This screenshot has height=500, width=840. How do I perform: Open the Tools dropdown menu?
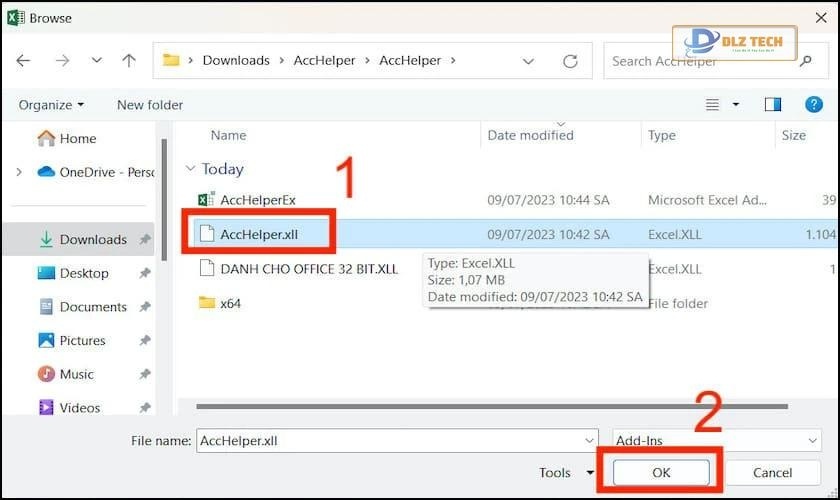pos(566,473)
